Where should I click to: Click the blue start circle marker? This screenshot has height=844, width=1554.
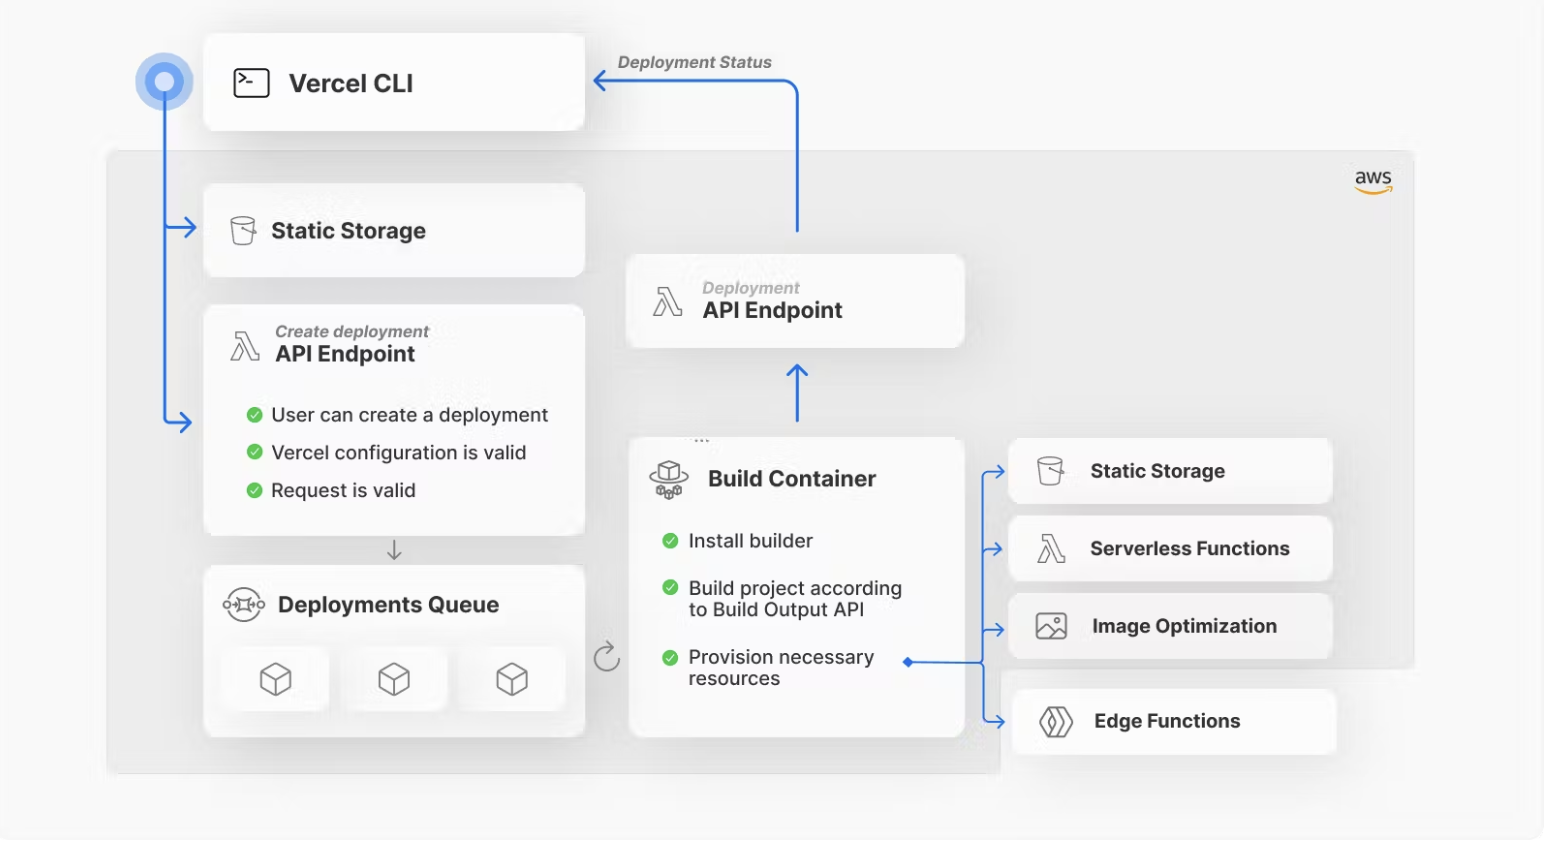click(164, 82)
